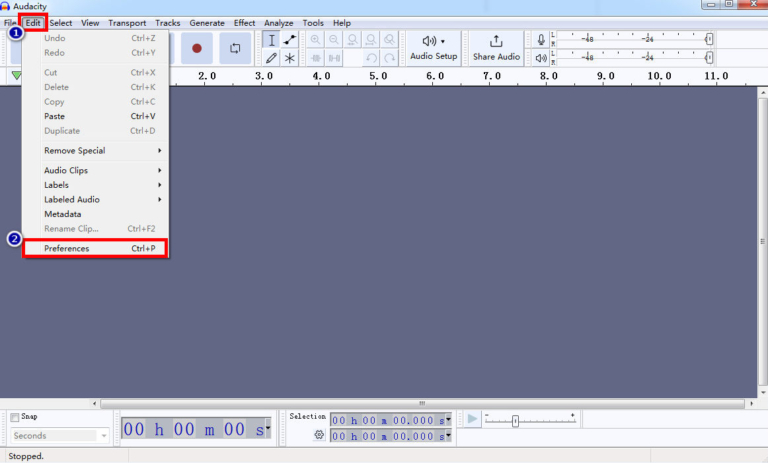Select the Envelope tool

(290, 40)
